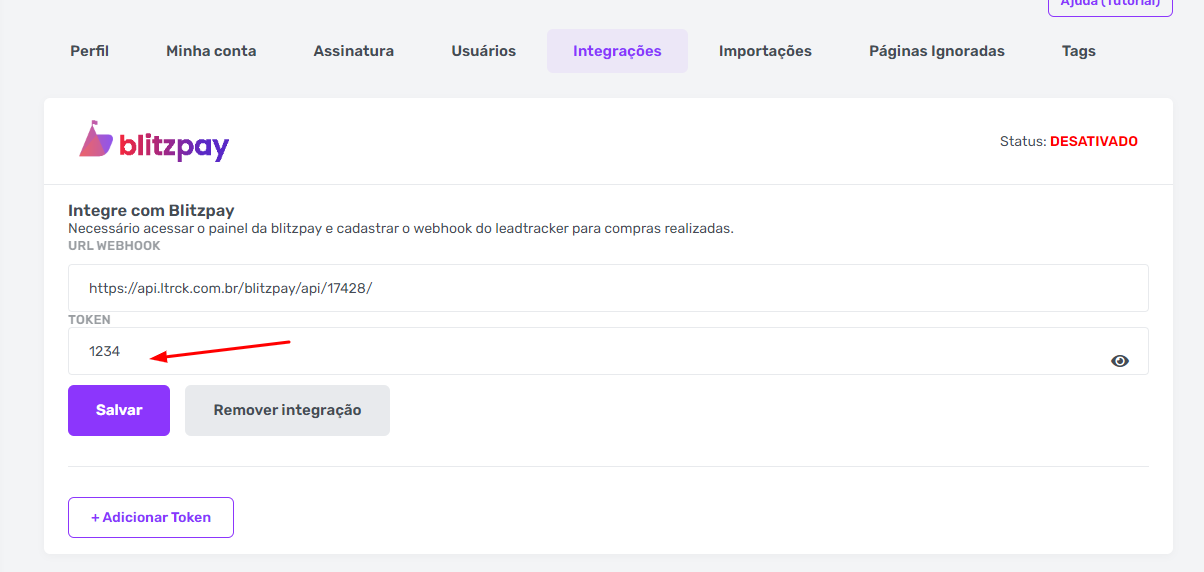Open the Importações tab

765,51
